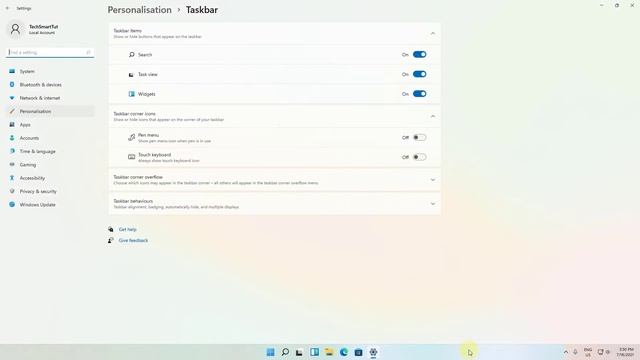
Task: Click the magnifier in Find a setting box
Action: (88, 52)
